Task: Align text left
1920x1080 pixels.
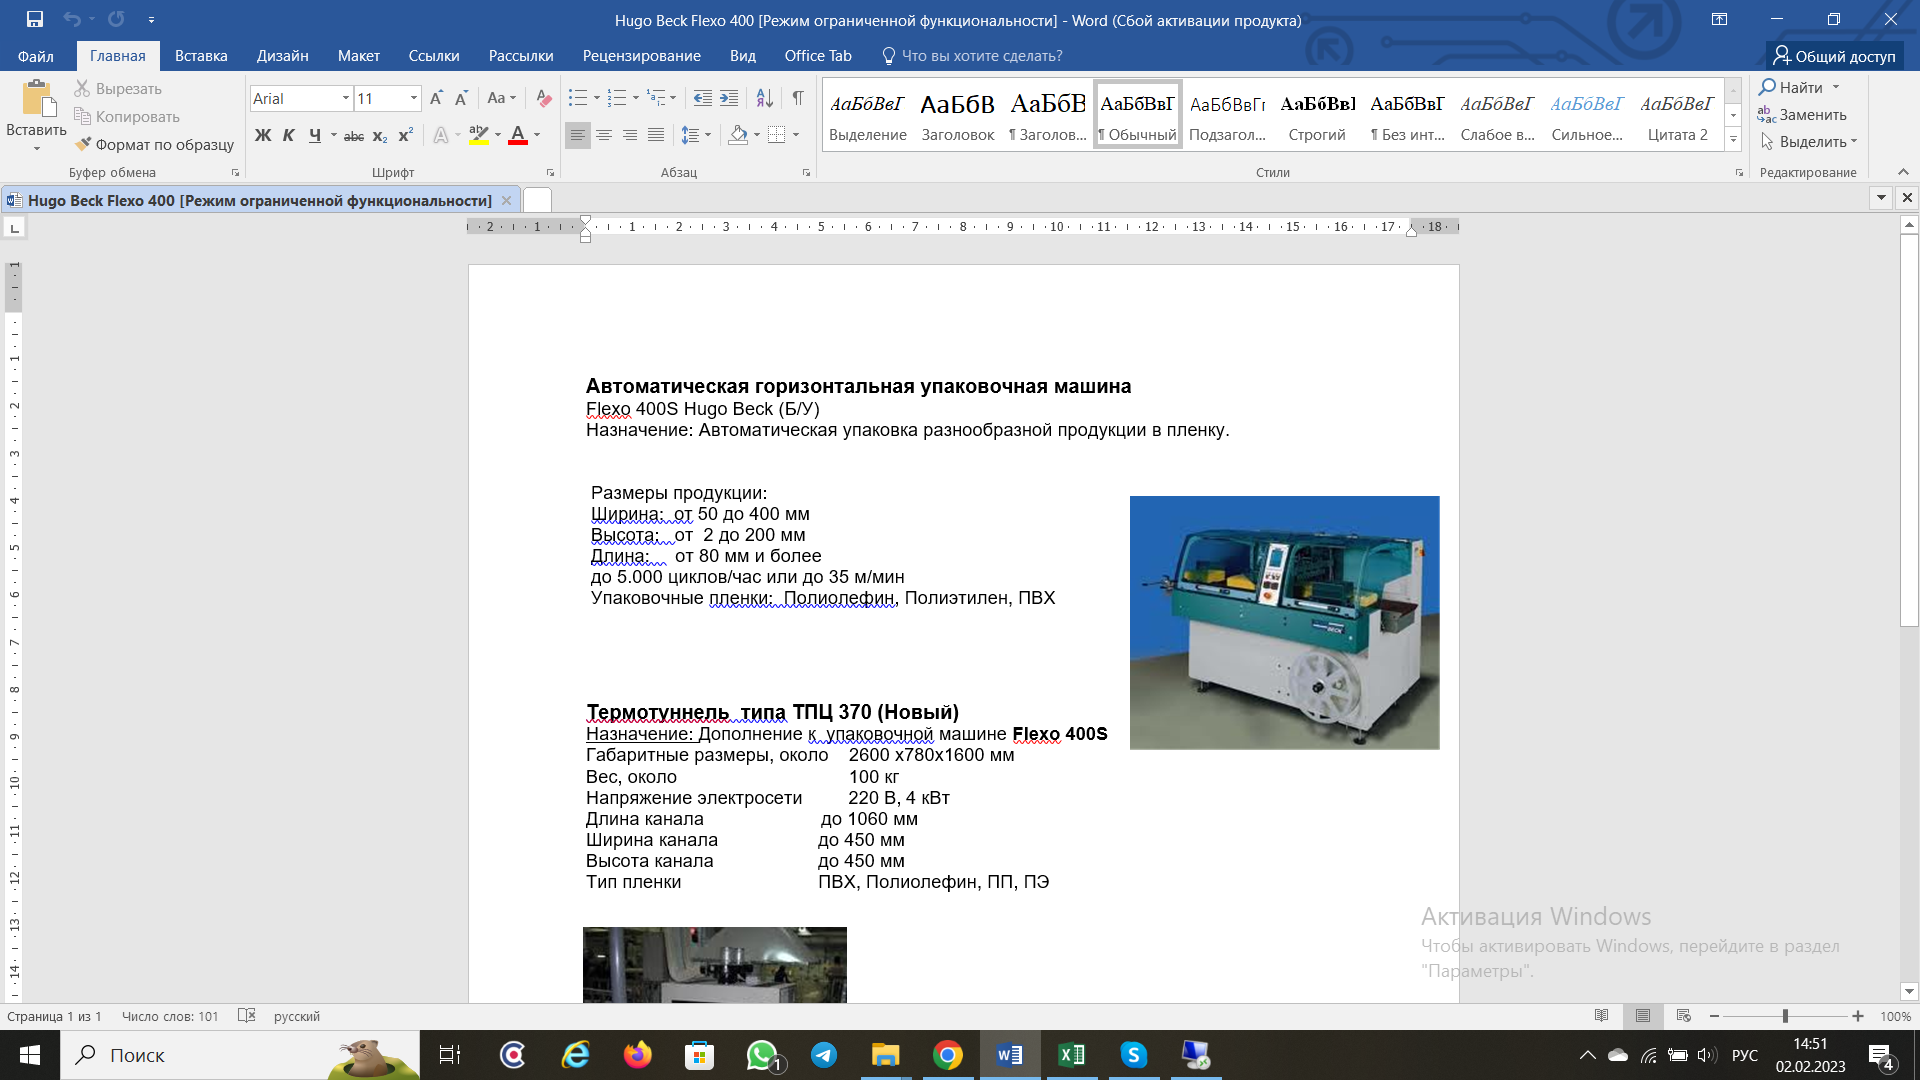Action: tap(578, 135)
